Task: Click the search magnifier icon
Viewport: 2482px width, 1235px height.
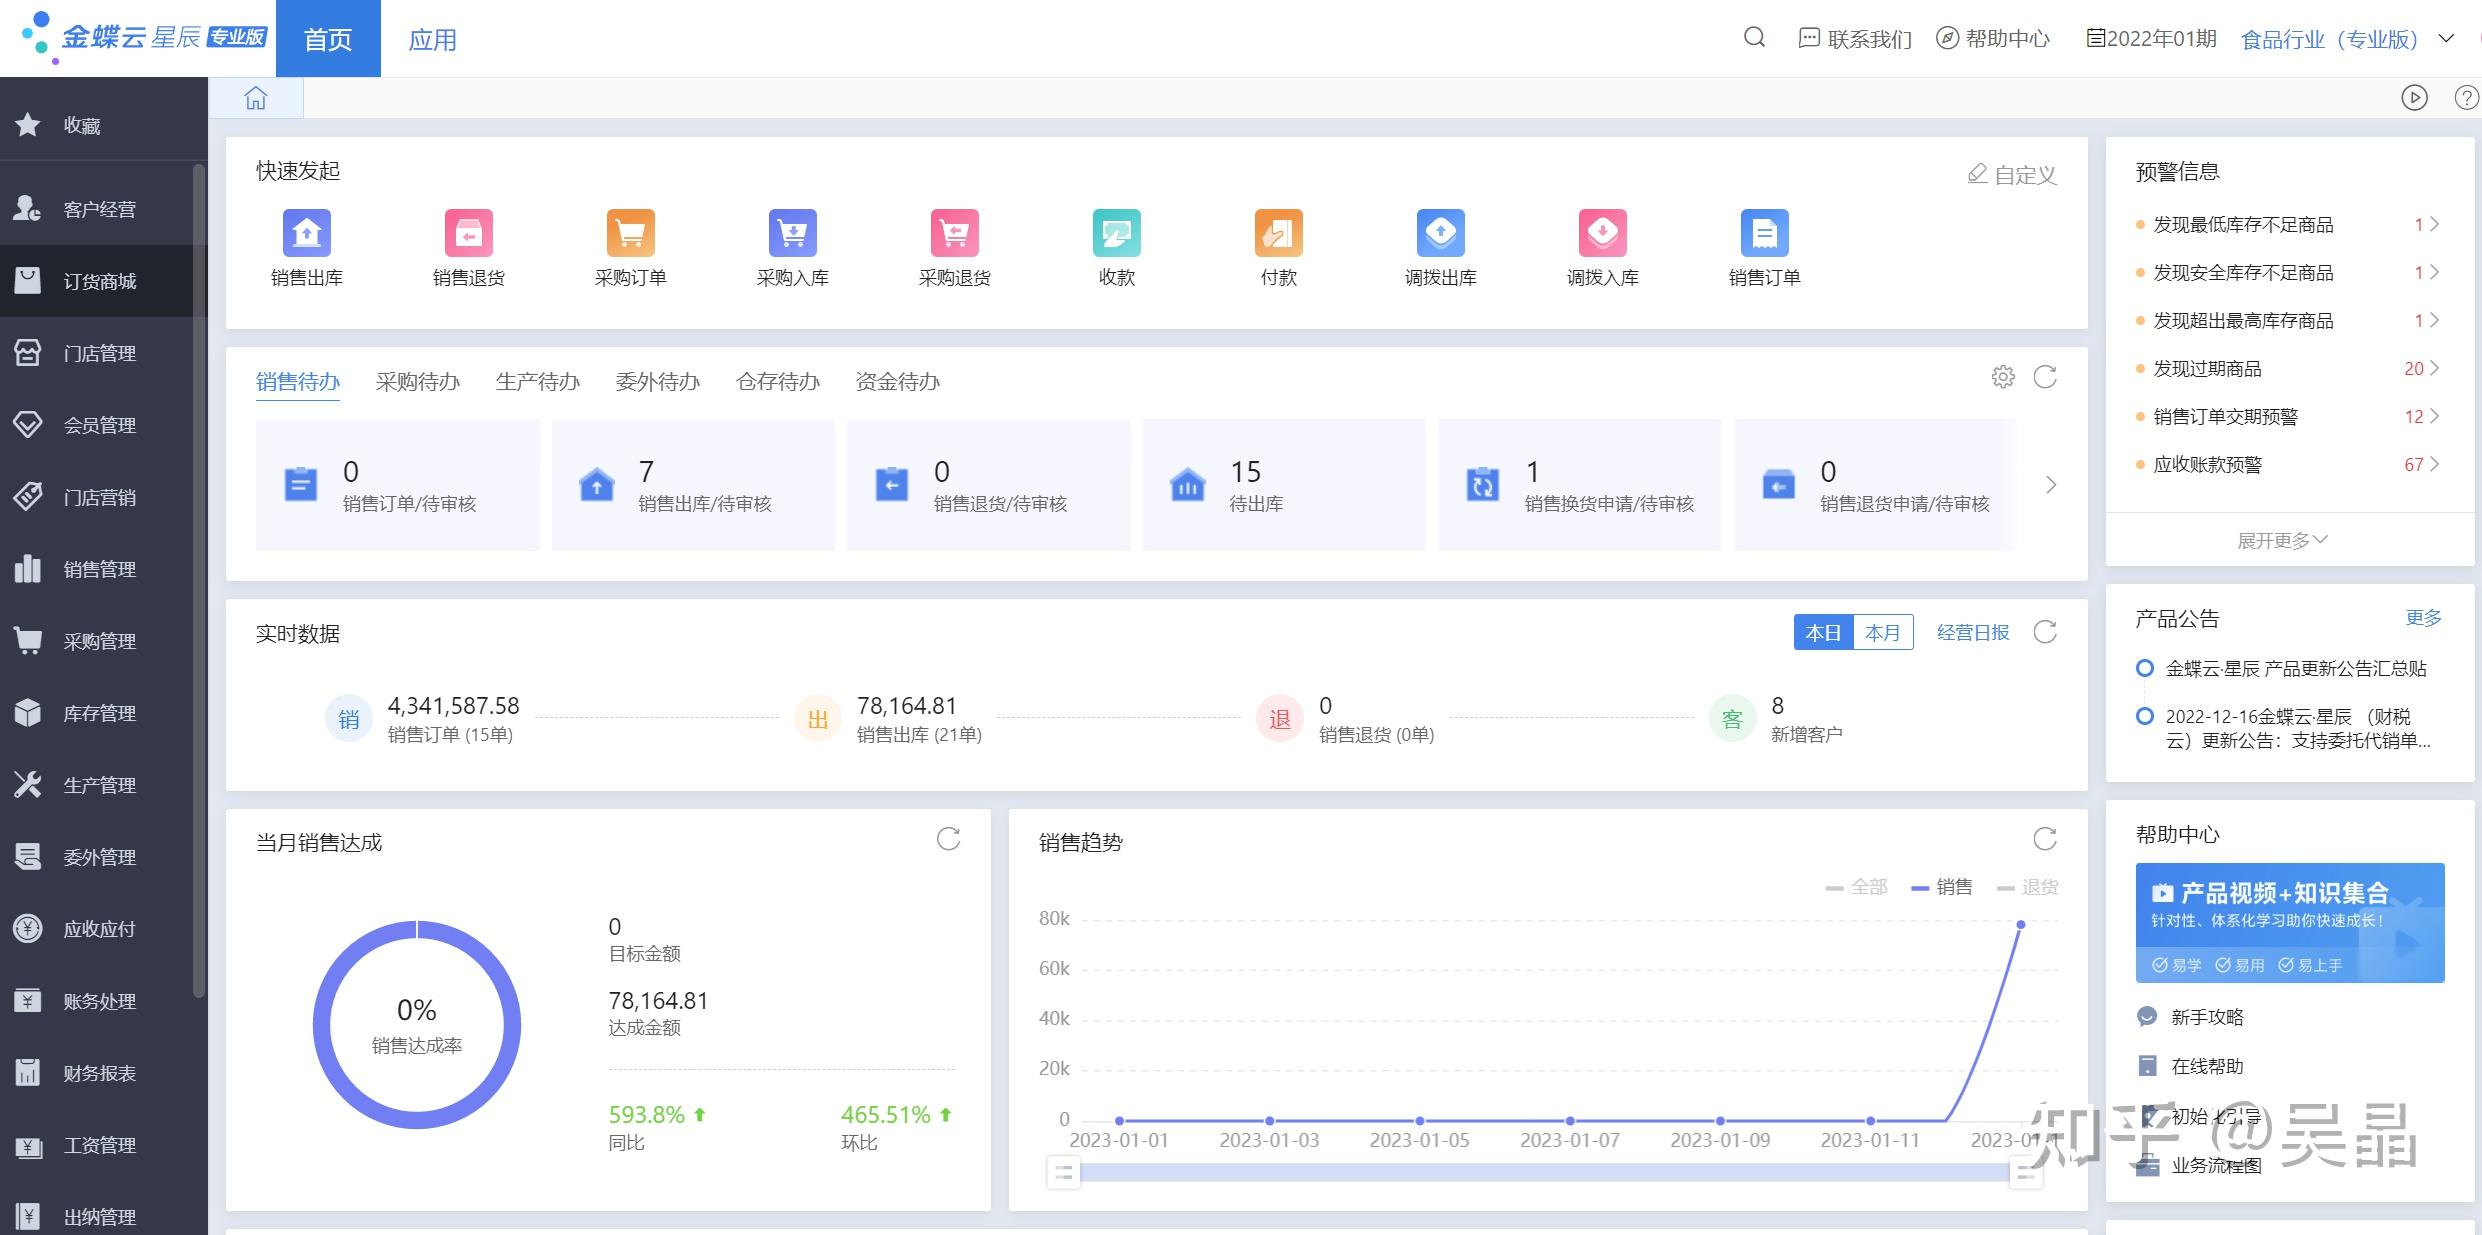Action: point(1754,38)
